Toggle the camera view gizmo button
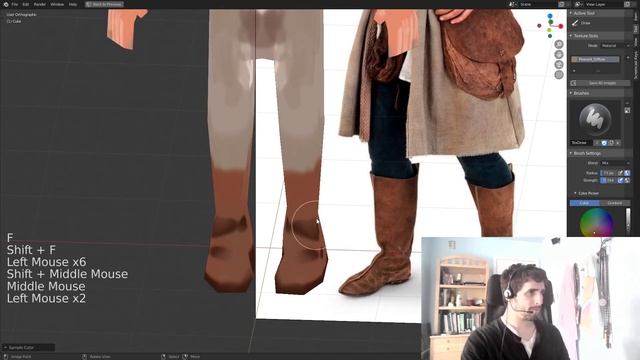 (559, 64)
